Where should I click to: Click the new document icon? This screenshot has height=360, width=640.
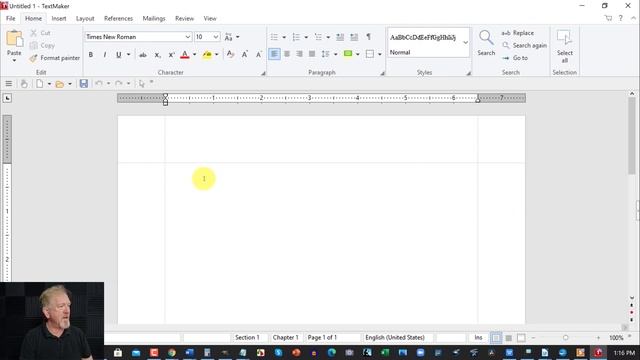tap(40, 84)
